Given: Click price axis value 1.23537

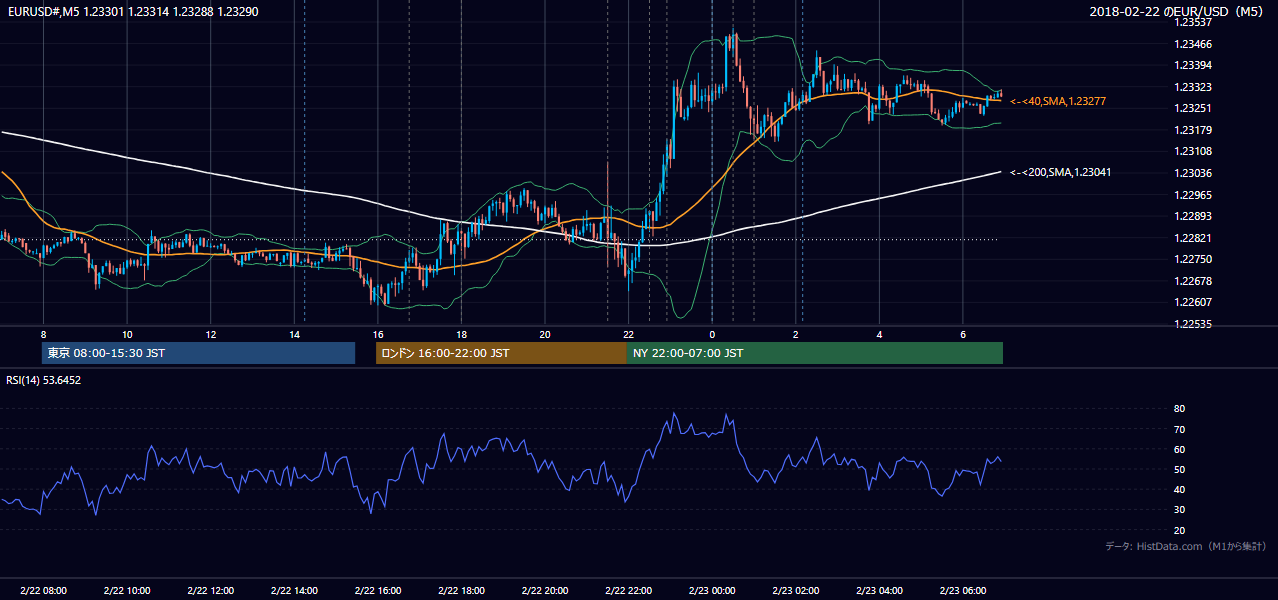Looking at the screenshot, I should click(1193, 23).
